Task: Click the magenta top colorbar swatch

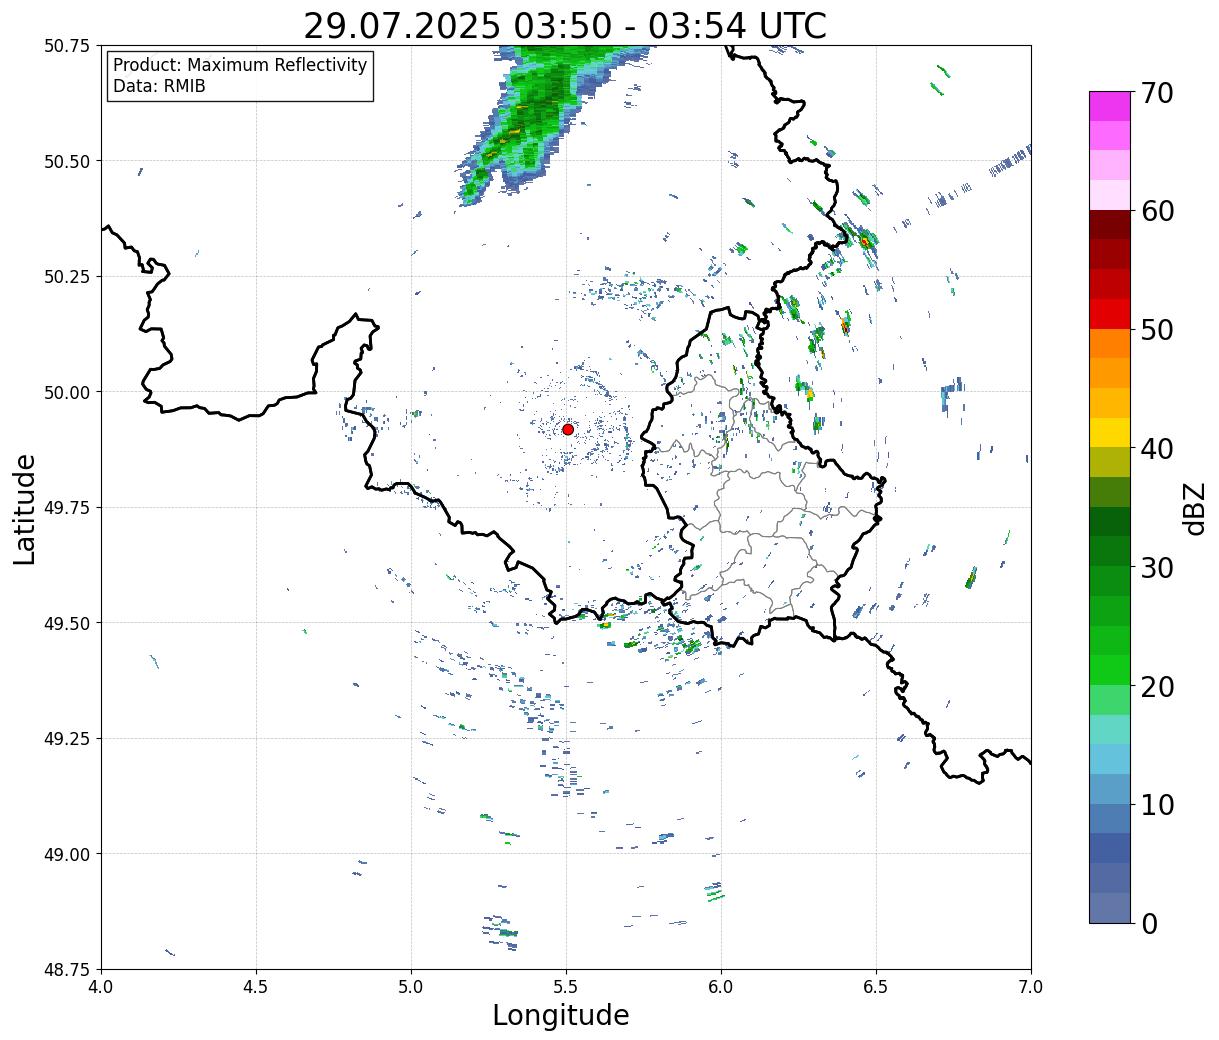Action: (1110, 106)
